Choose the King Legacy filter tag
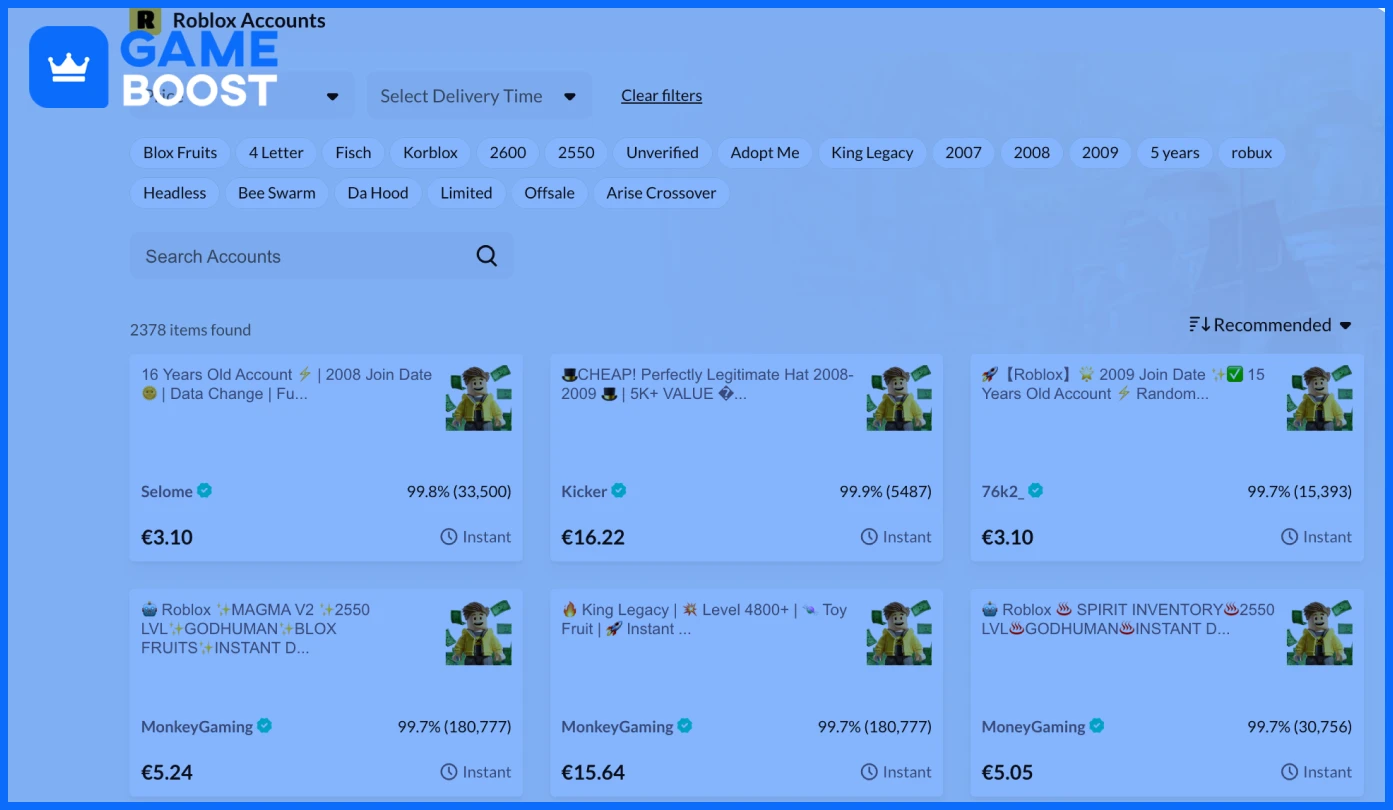The height and width of the screenshot is (810, 1393). tap(872, 153)
